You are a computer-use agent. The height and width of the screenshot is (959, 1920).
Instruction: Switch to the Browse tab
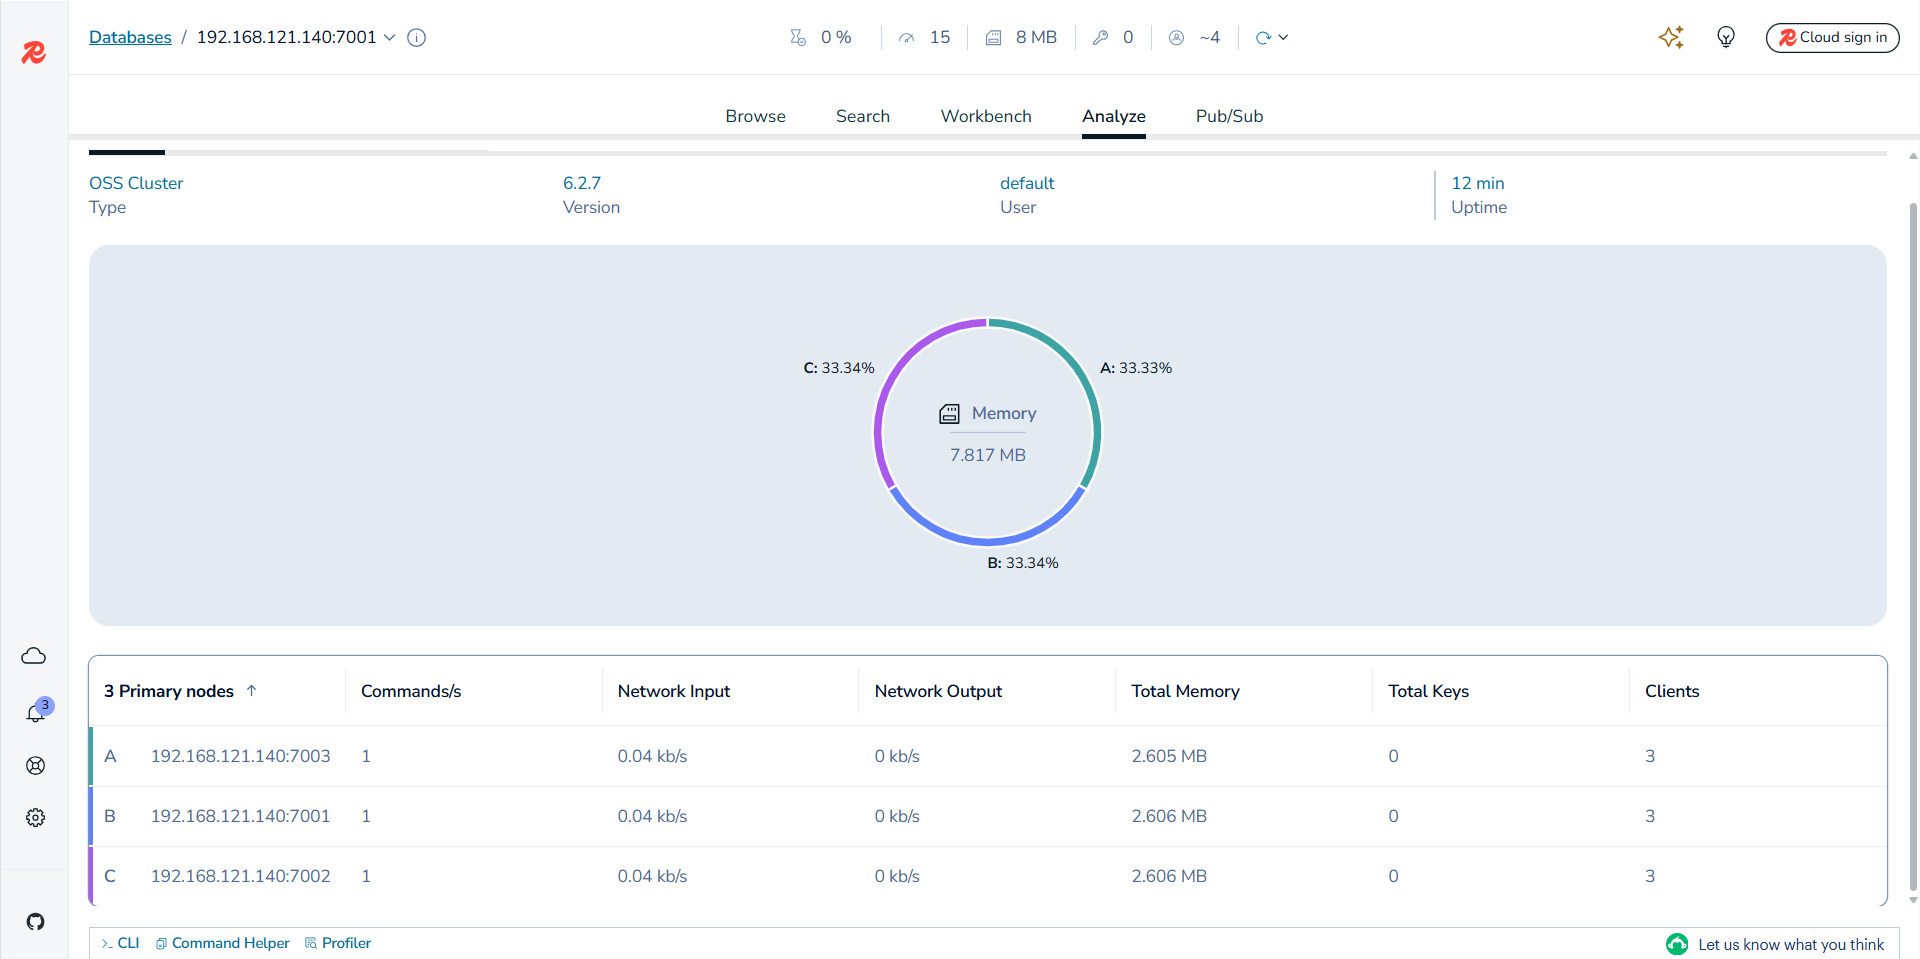(x=756, y=116)
